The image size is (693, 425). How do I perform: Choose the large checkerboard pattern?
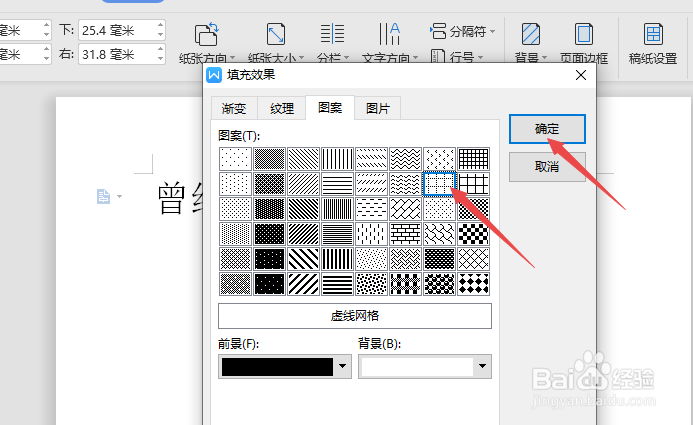click(x=473, y=234)
